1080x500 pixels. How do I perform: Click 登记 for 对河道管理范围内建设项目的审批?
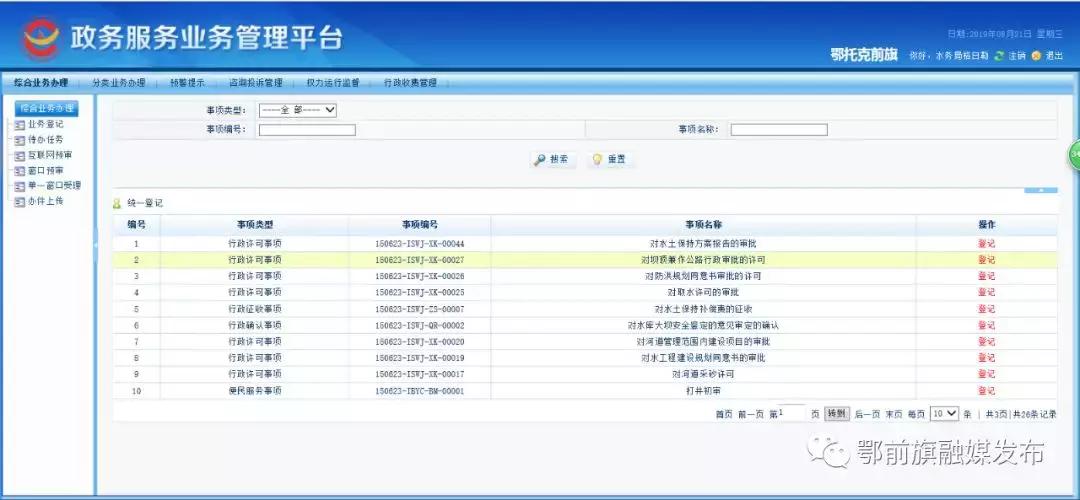986,342
